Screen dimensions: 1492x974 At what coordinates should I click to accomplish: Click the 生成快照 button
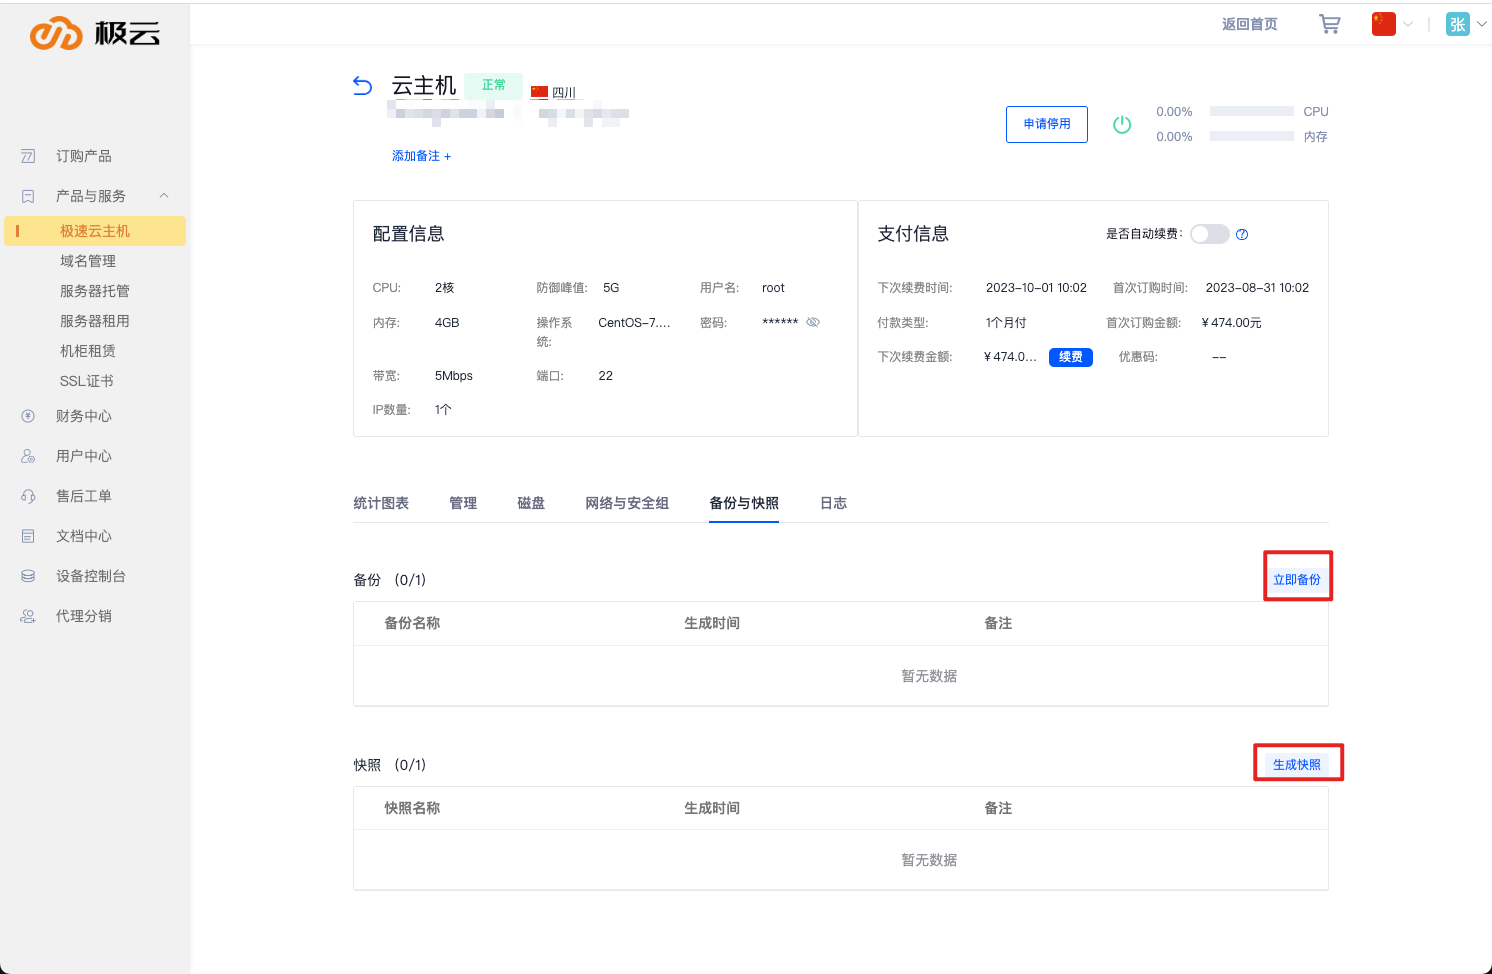(x=1297, y=765)
